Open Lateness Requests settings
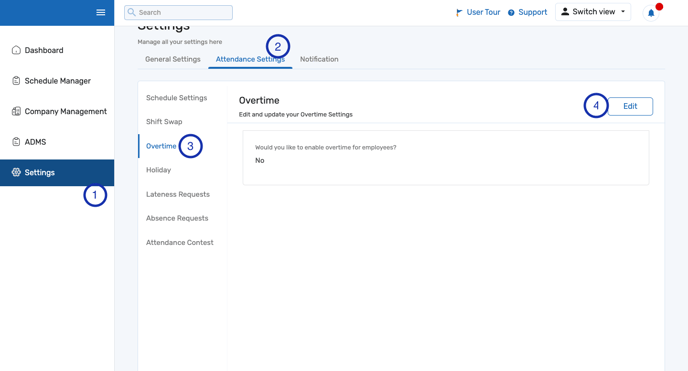This screenshot has height=371, width=688. click(x=178, y=194)
